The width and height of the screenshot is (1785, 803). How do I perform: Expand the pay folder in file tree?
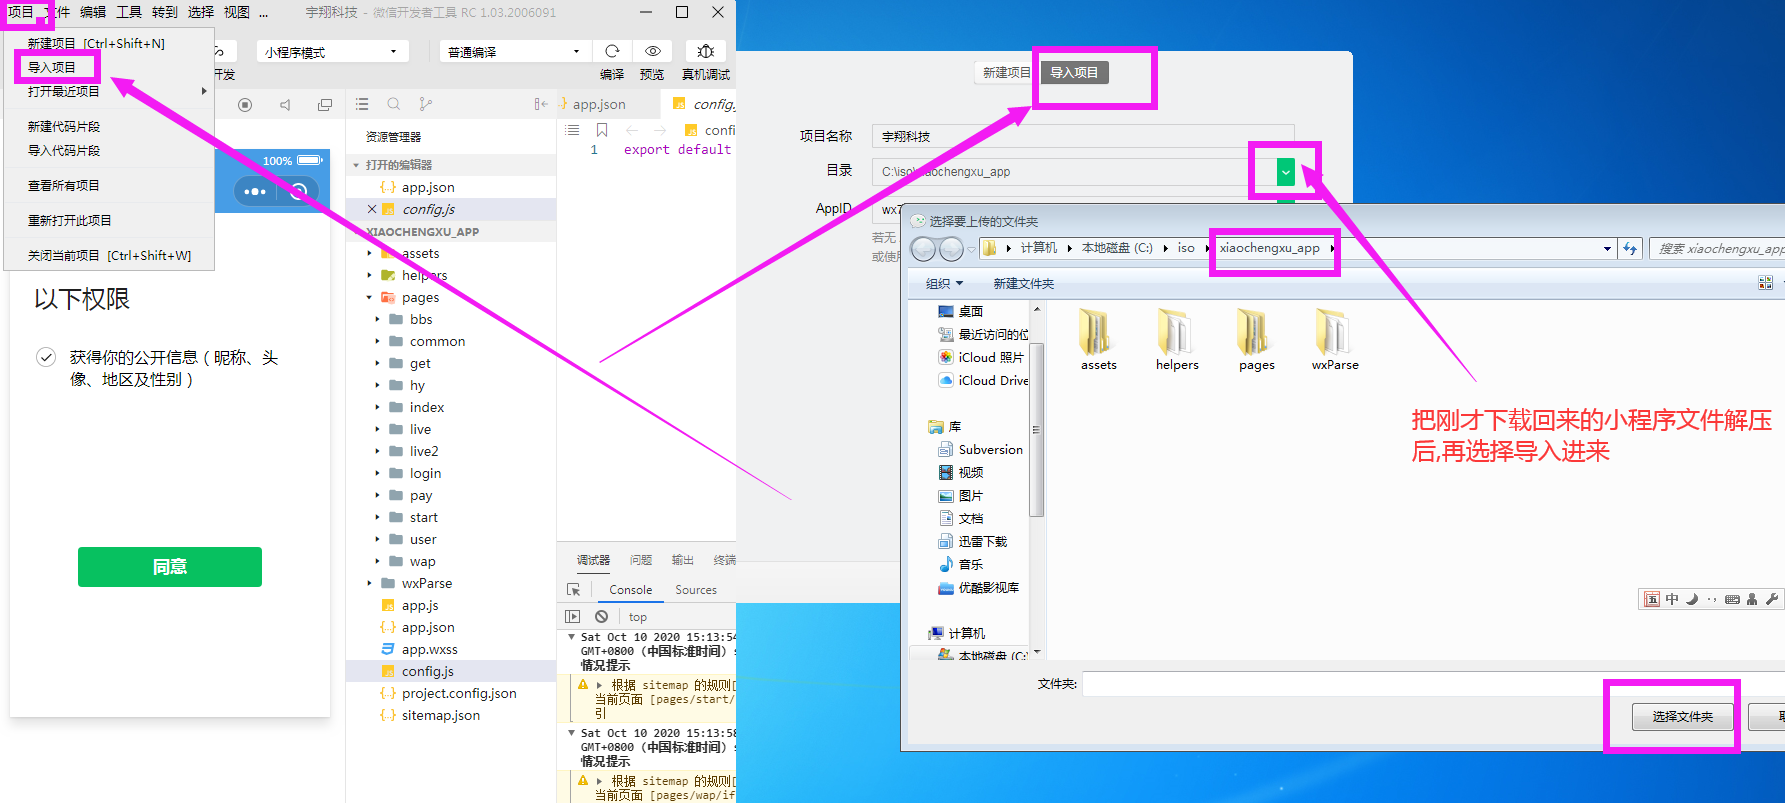pos(378,496)
